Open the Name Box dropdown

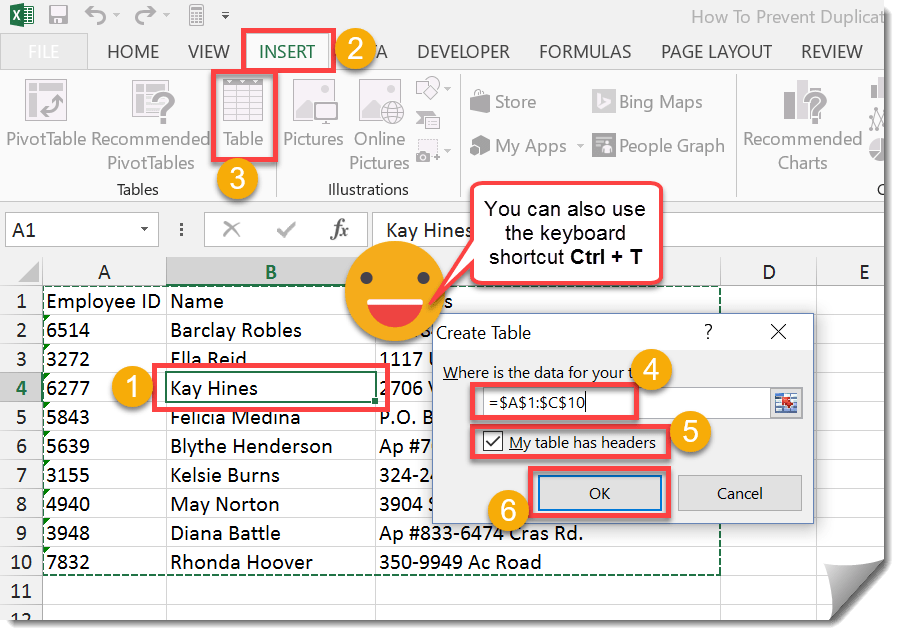click(x=144, y=230)
